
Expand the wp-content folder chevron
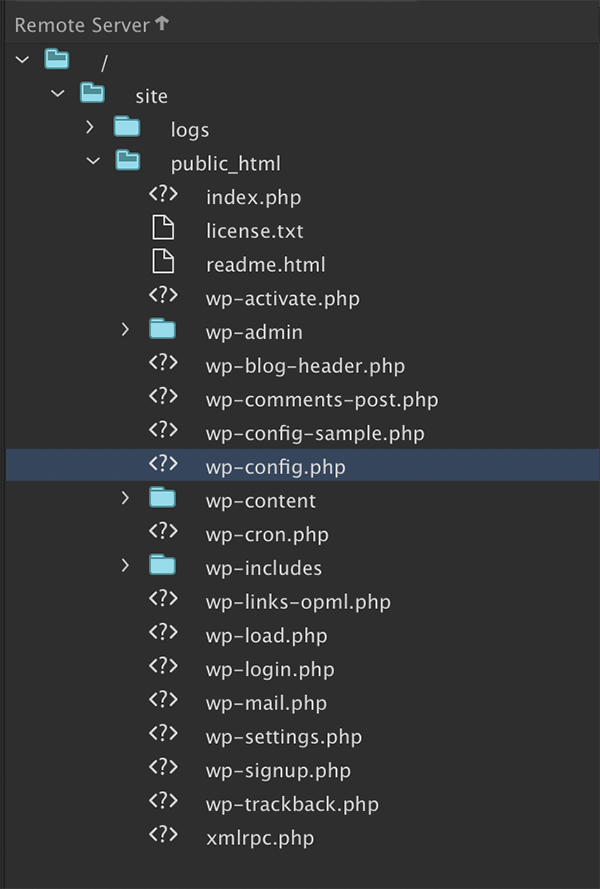pos(125,500)
